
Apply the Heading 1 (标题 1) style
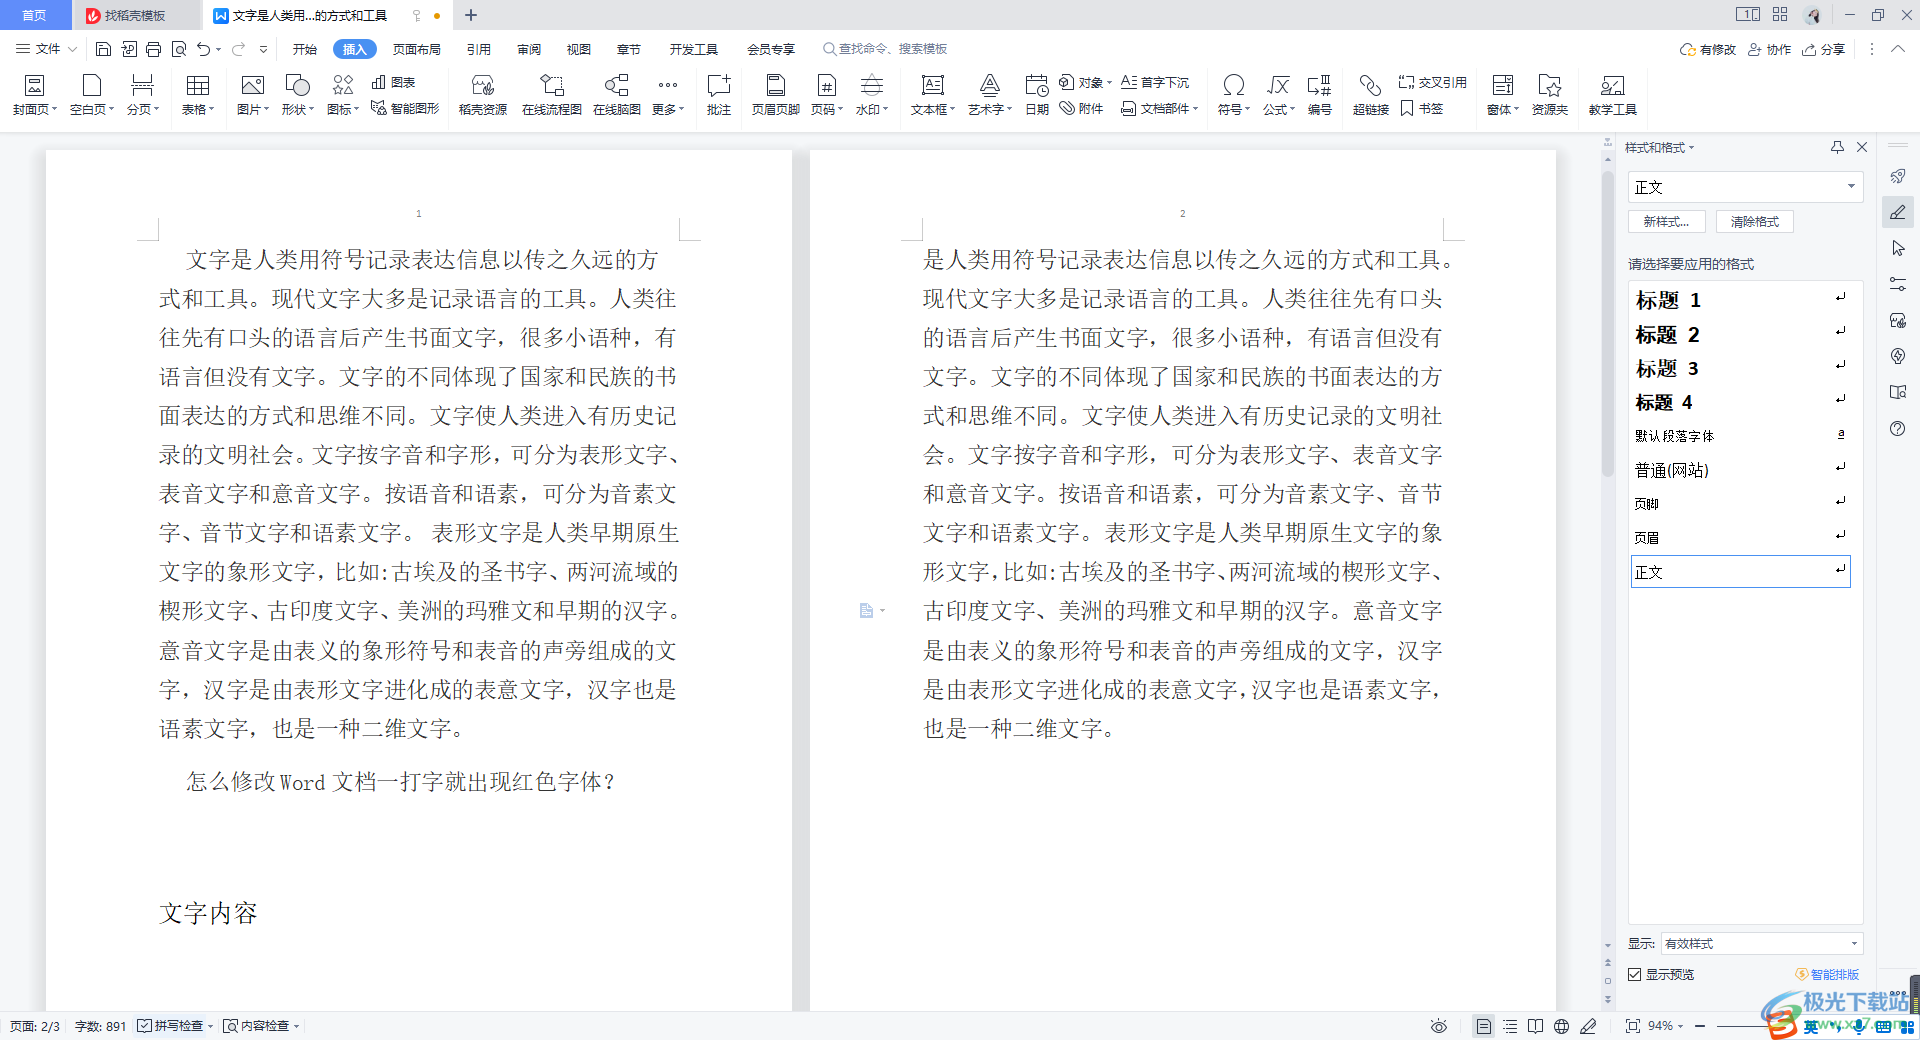click(1741, 300)
